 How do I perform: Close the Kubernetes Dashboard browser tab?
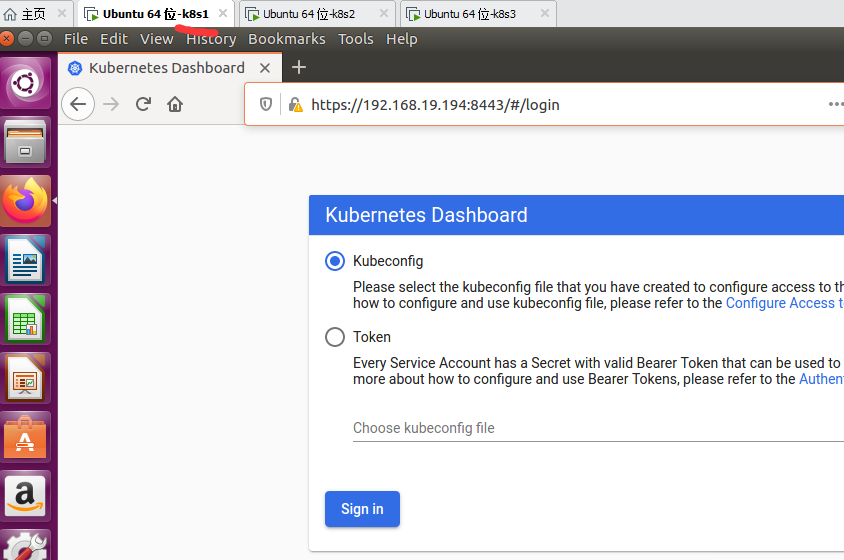tap(265, 68)
